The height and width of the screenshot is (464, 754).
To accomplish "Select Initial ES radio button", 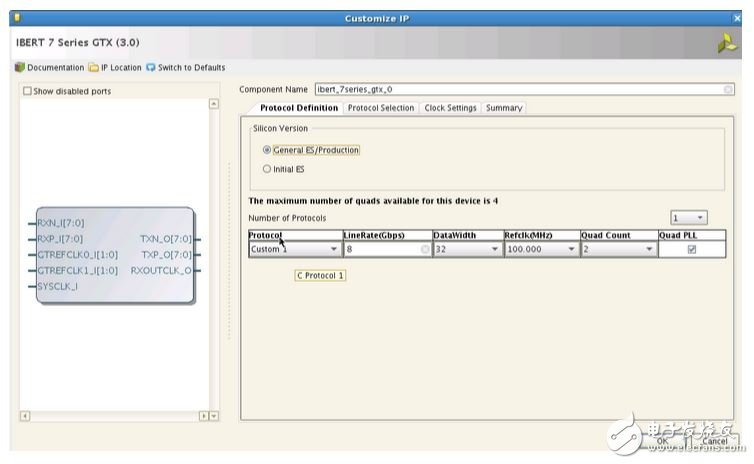I will coord(267,169).
